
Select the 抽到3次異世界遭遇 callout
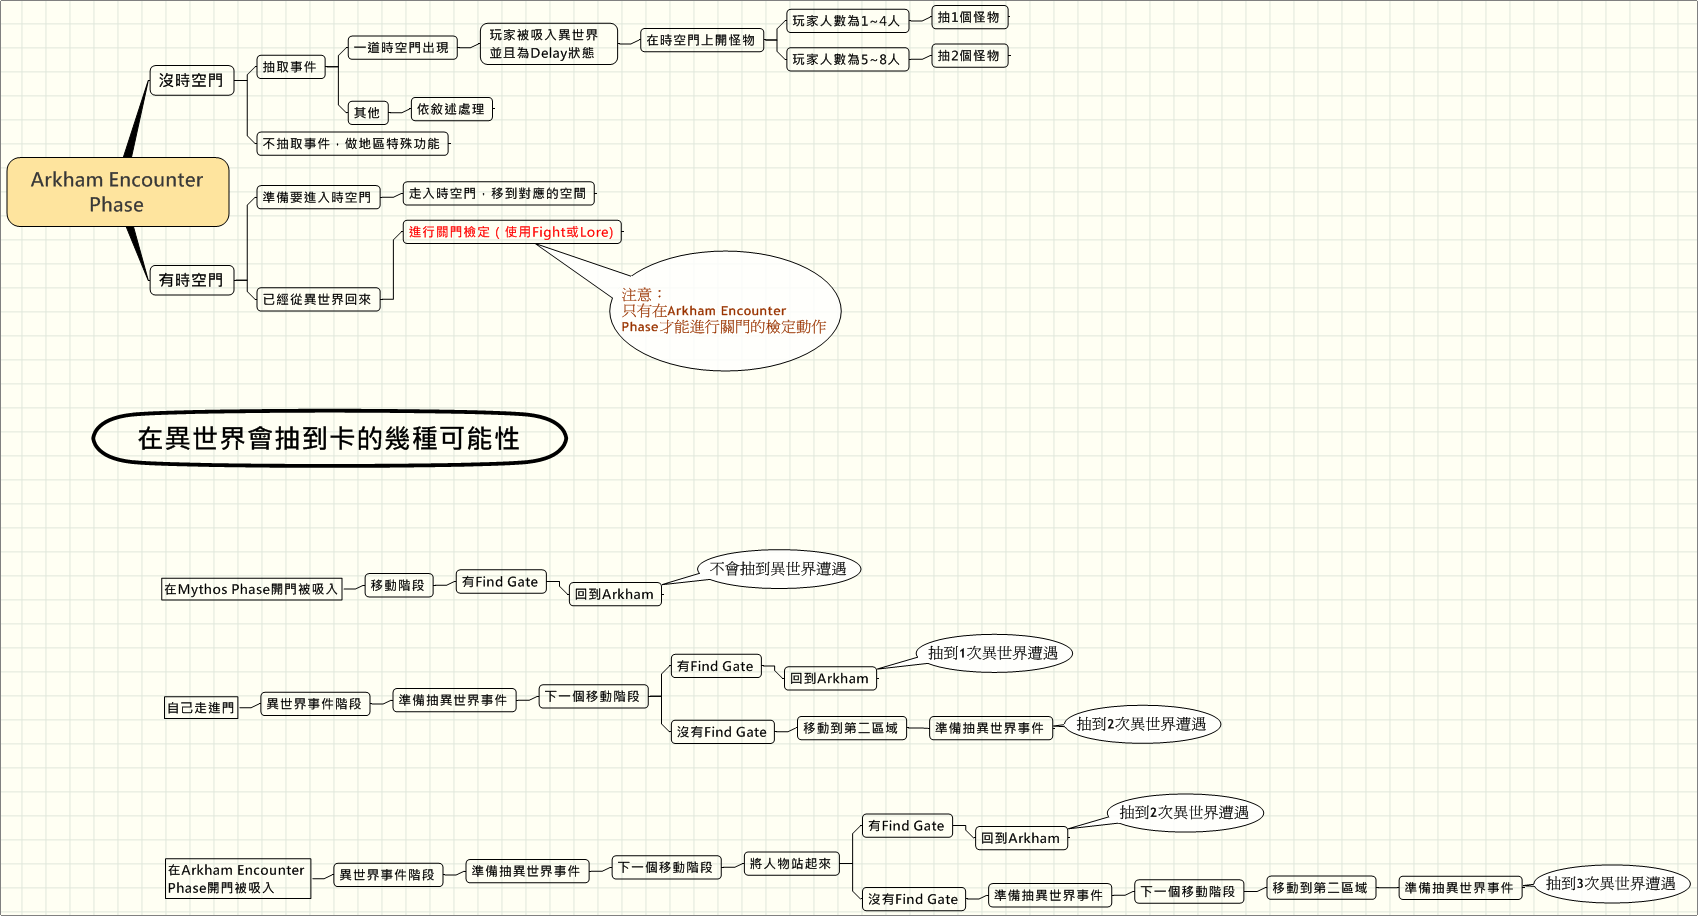click(x=1611, y=884)
